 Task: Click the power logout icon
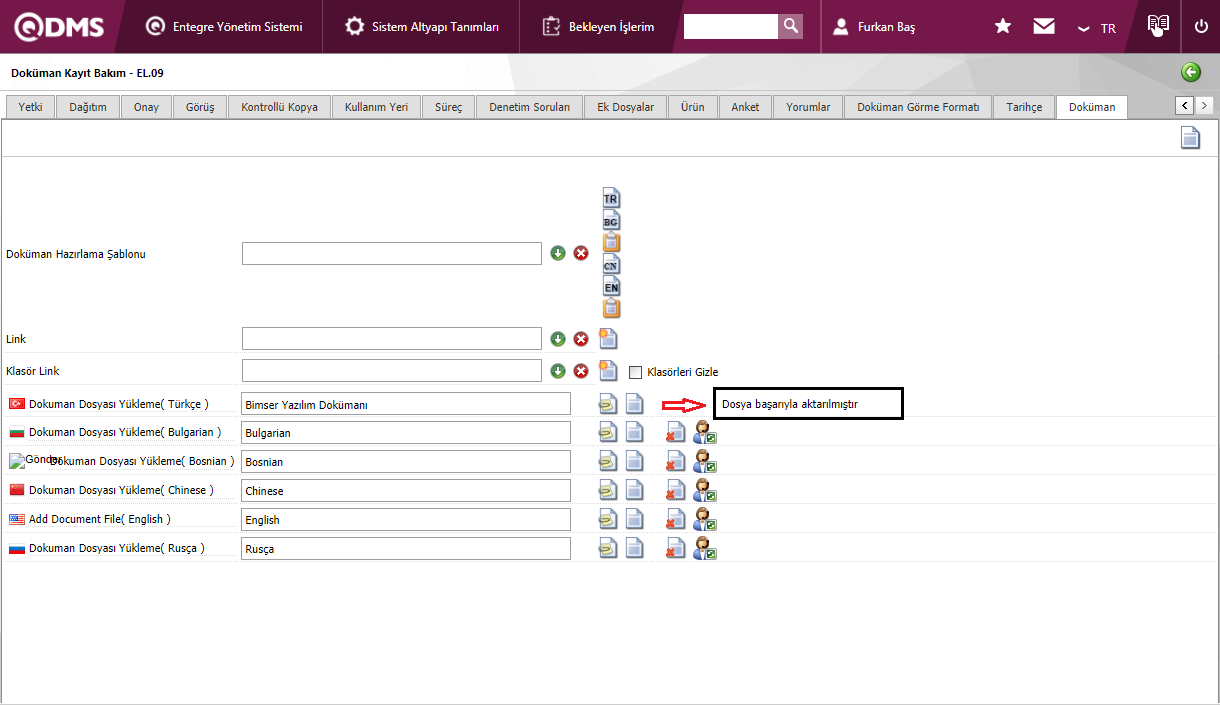click(x=1201, y=27)
